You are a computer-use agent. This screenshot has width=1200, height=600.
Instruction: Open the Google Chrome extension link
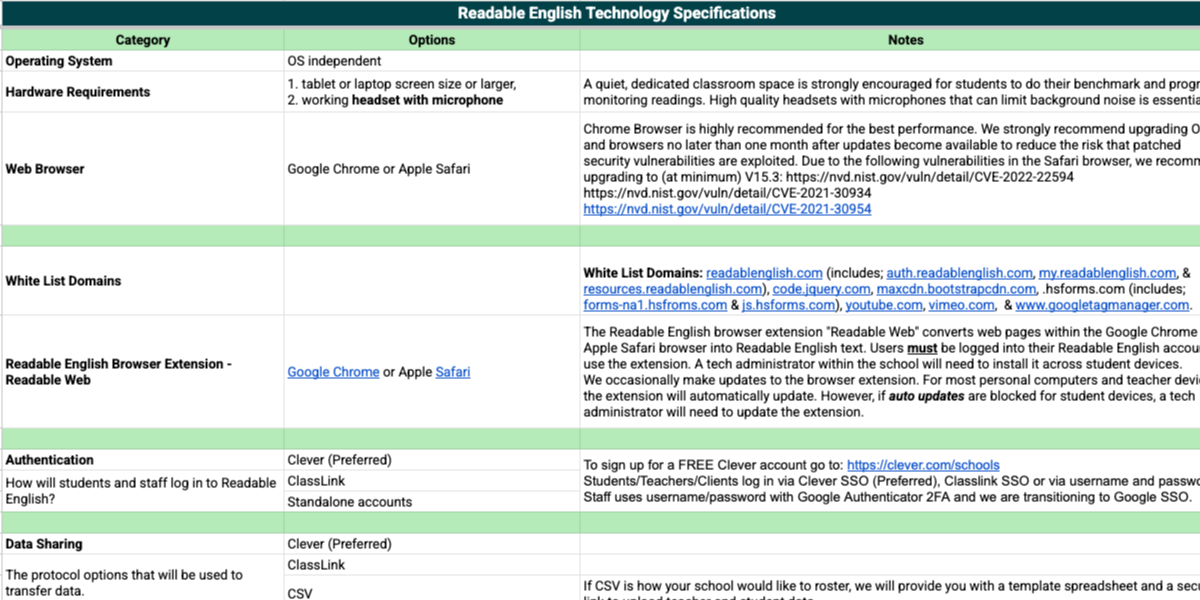333,372
